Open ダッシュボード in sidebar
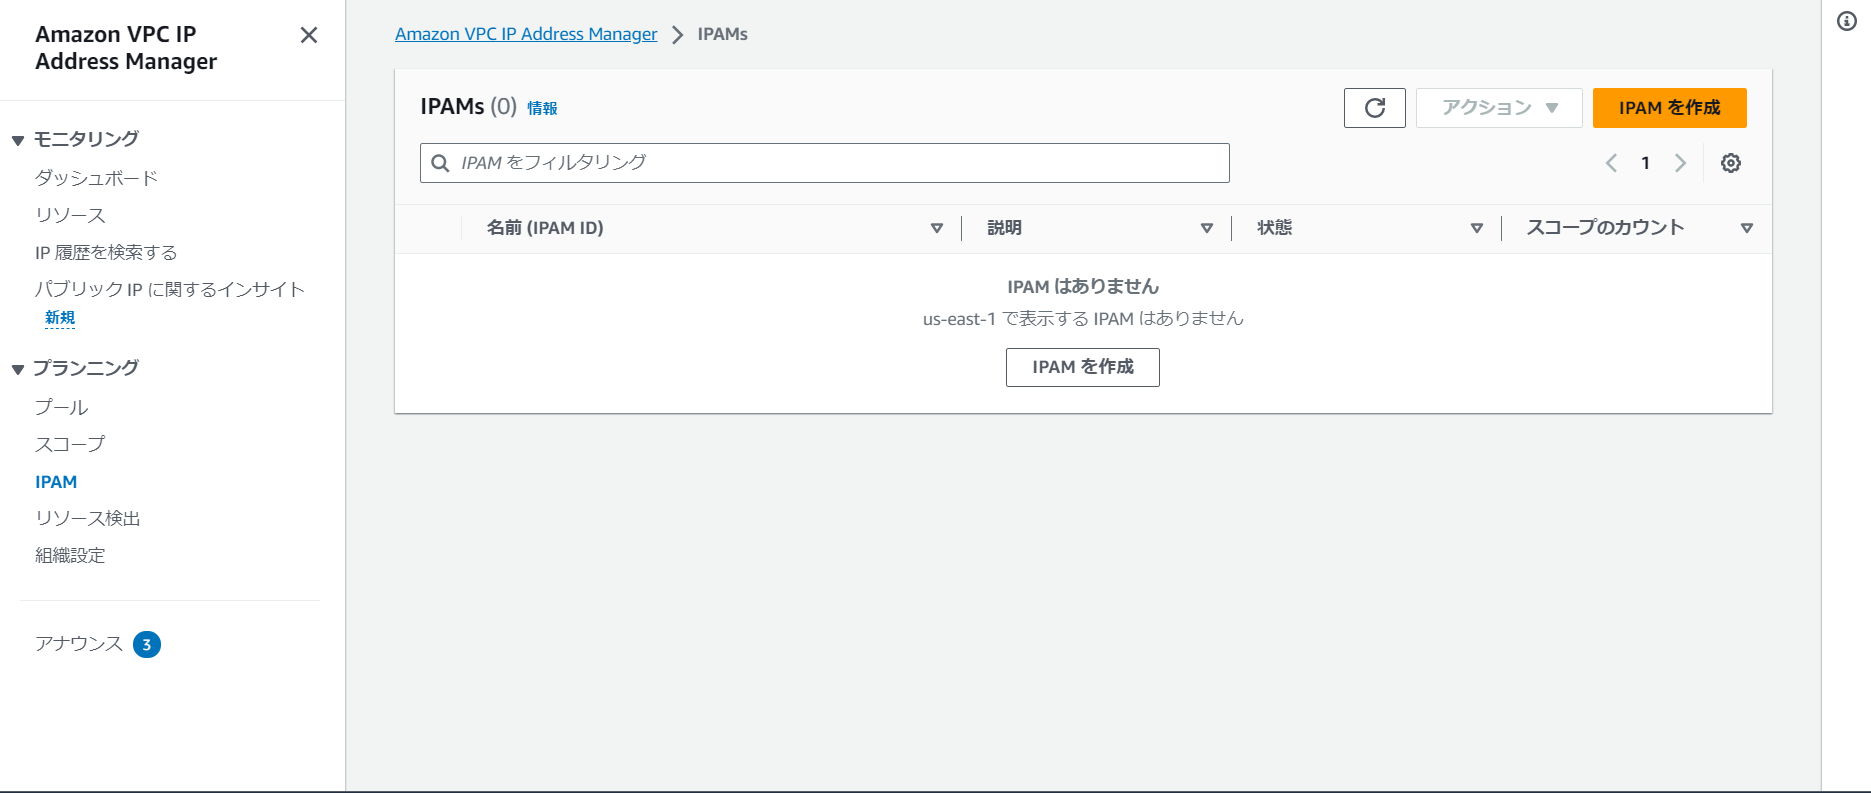 (x=96, y=178)
